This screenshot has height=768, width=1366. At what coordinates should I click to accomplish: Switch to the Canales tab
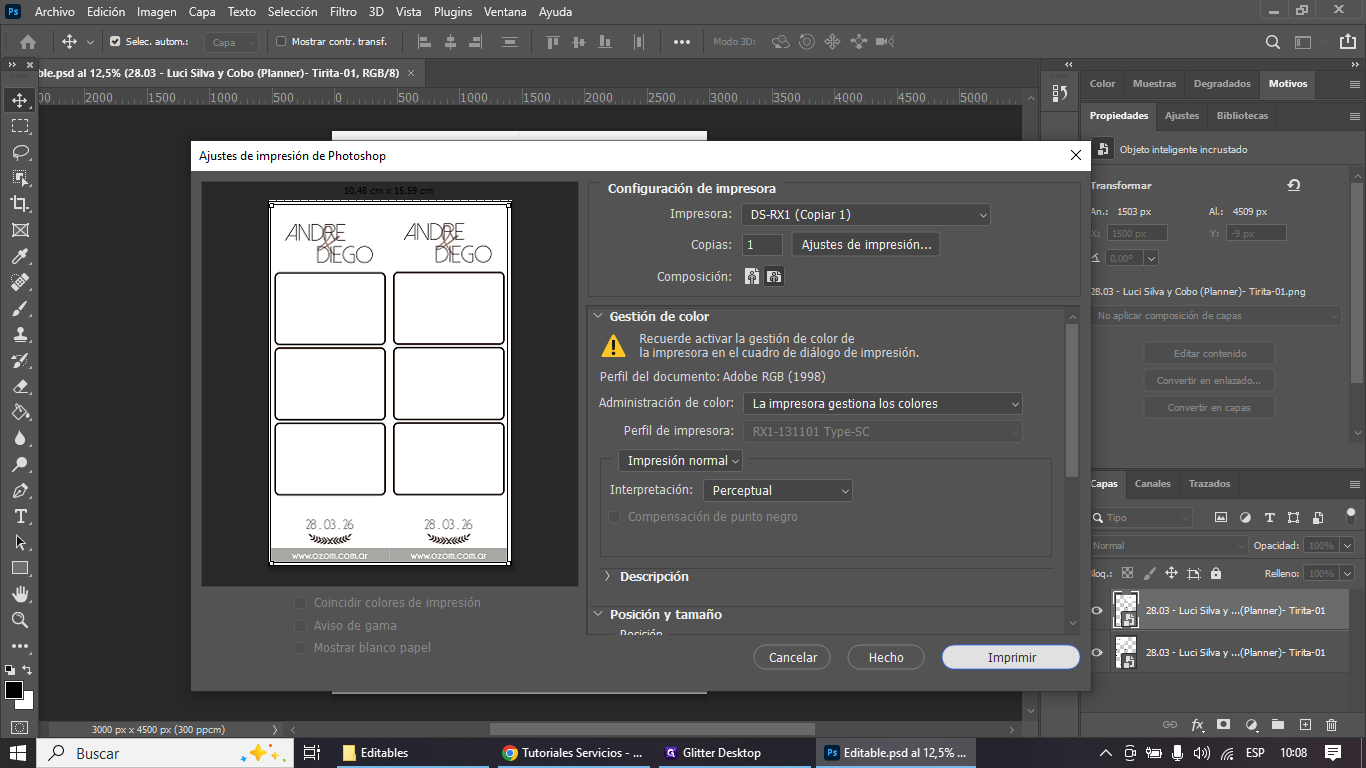click(1152, 484)
